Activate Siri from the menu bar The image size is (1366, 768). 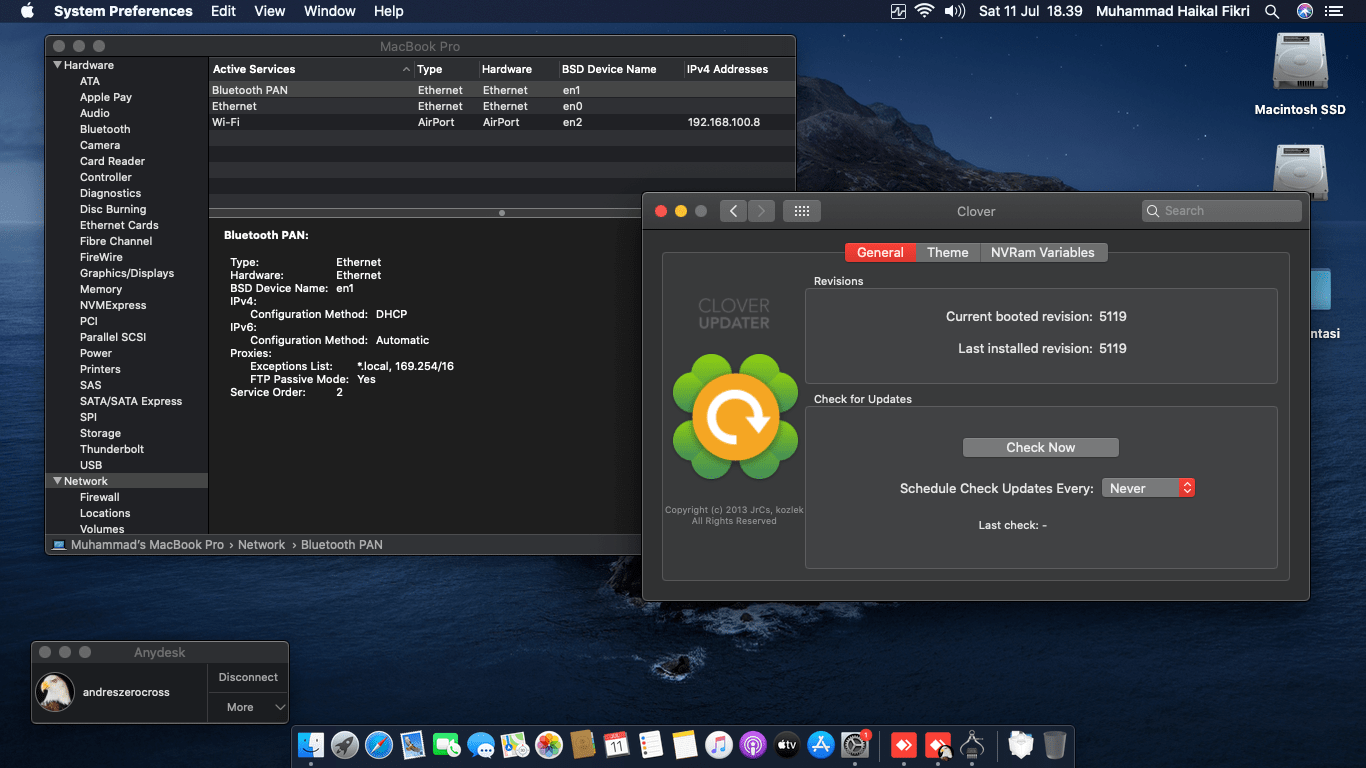click(1304, 11)
